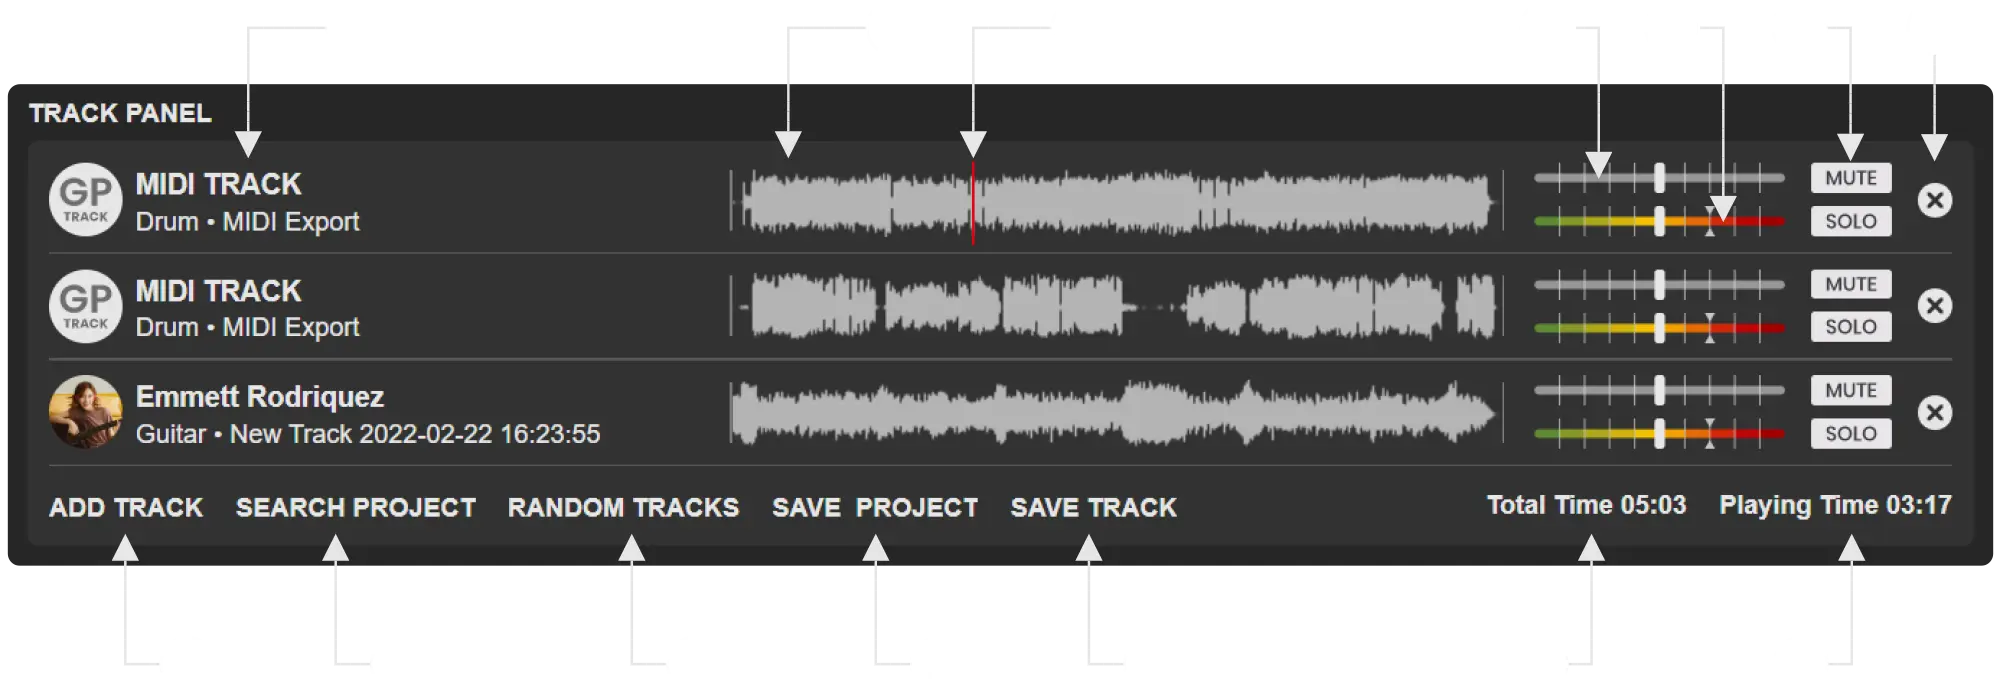Mute the first MIDI track
Screen dimensions: 2000x692
click(1851, 178)
